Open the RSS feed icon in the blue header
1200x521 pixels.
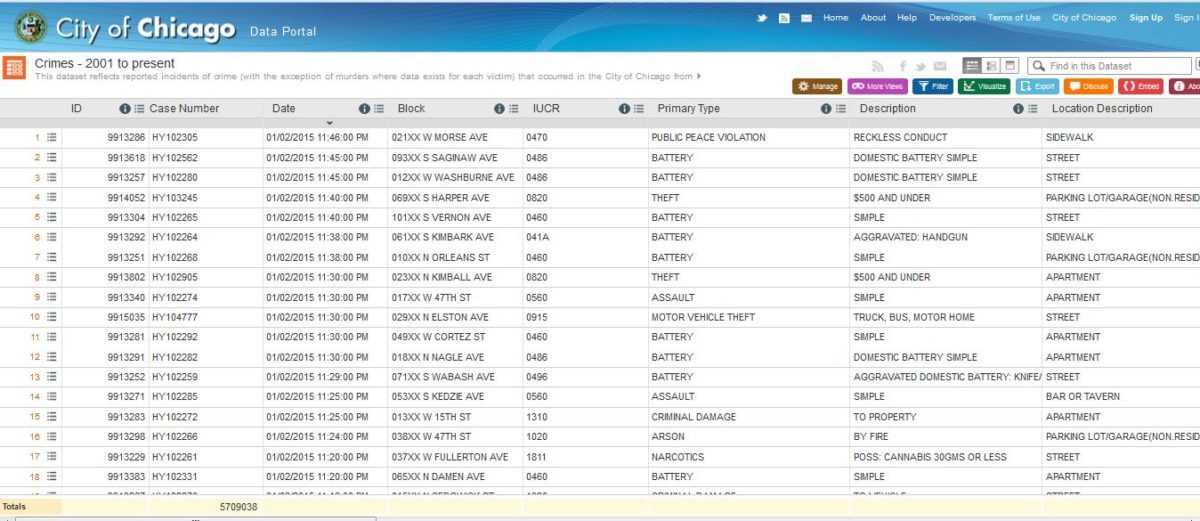(x=784, y=18)
